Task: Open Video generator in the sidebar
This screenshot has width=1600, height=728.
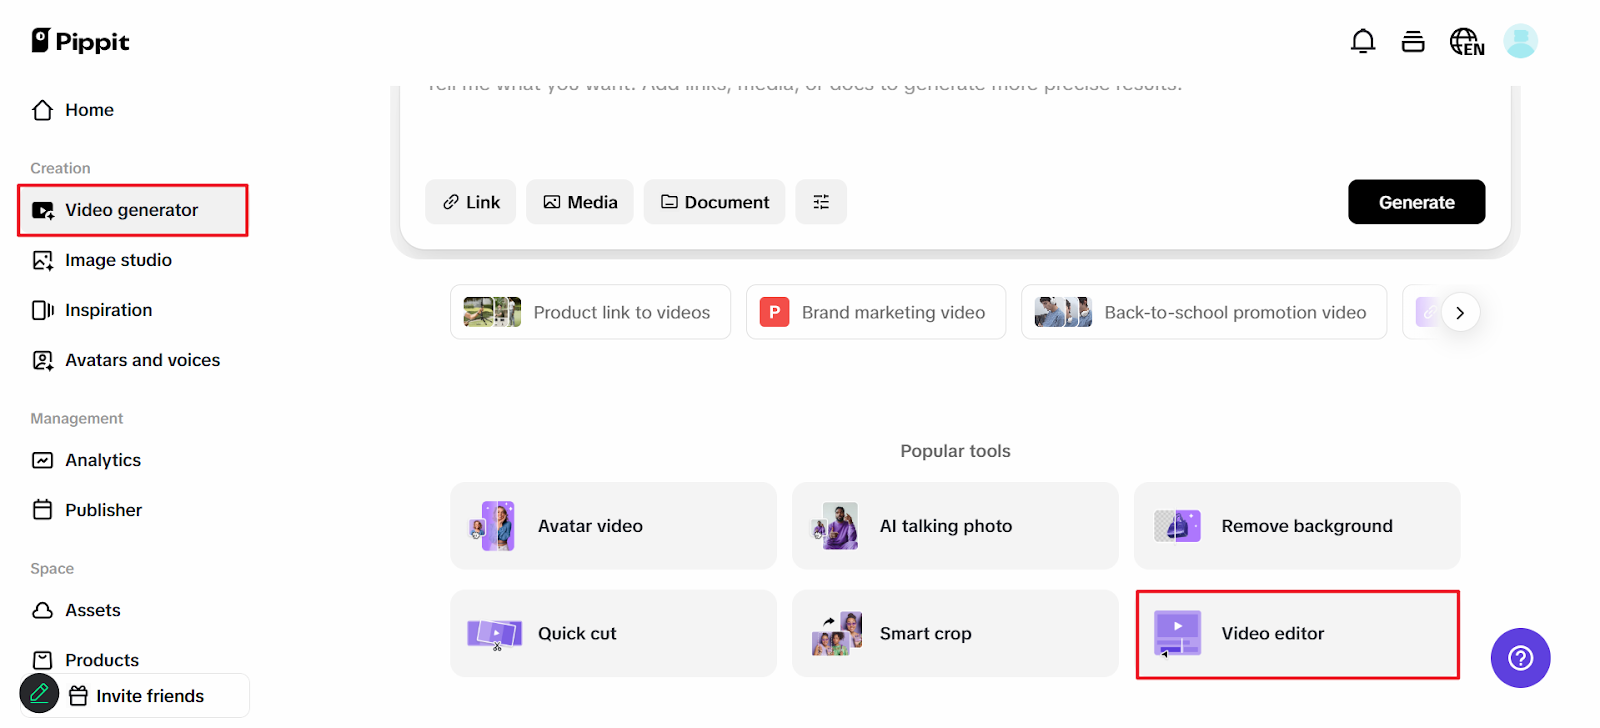Action: pos(132,210)
